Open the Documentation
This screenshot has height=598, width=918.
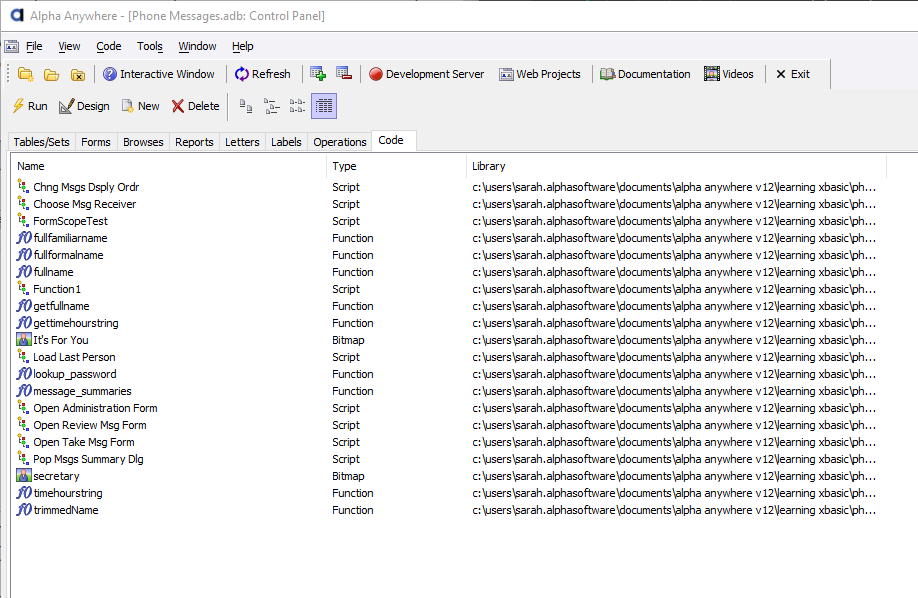[645, 74]
